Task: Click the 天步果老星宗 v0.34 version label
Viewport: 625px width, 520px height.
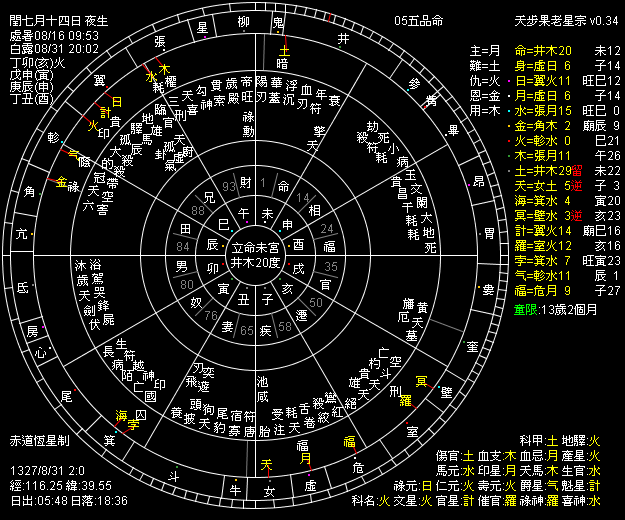Action: click(568, 21)
